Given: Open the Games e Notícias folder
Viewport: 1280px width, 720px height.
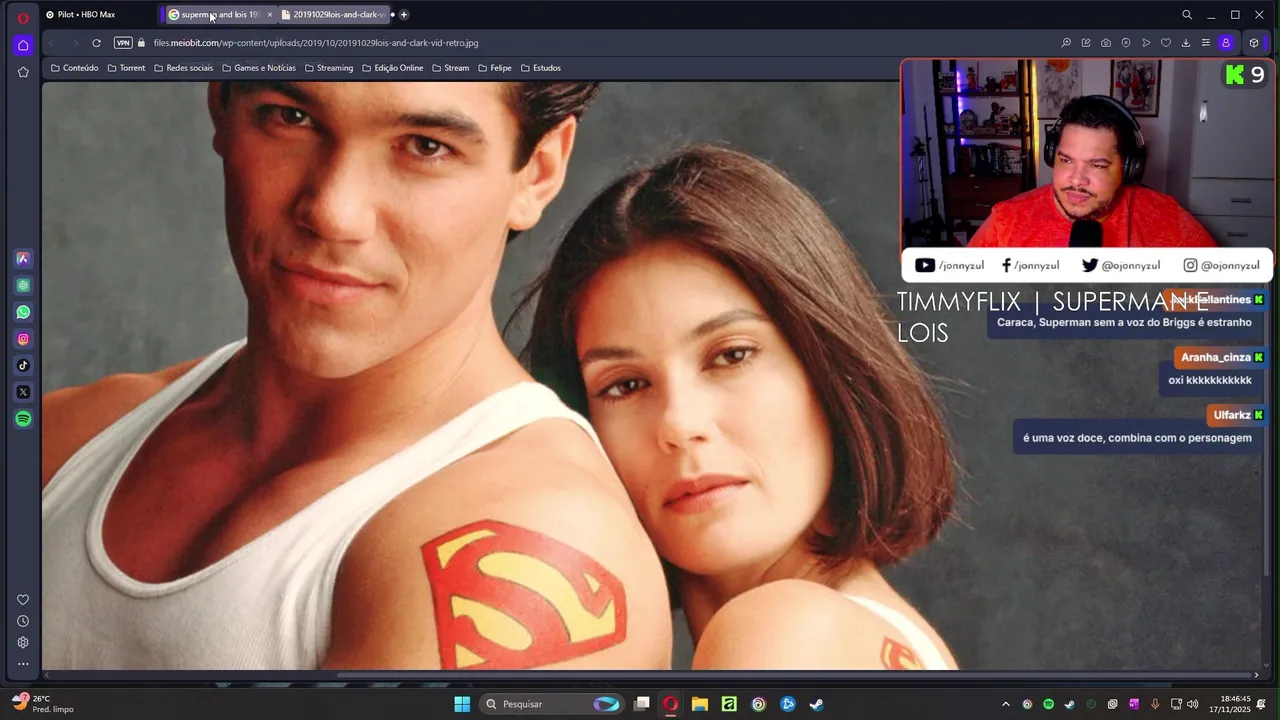Looking at the screenshot, I should [259, 68].
